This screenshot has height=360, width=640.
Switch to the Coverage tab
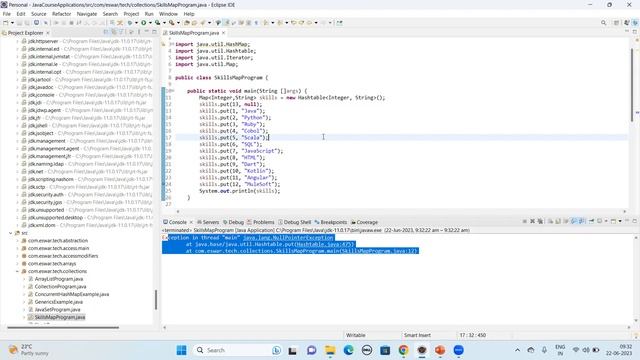364,222
